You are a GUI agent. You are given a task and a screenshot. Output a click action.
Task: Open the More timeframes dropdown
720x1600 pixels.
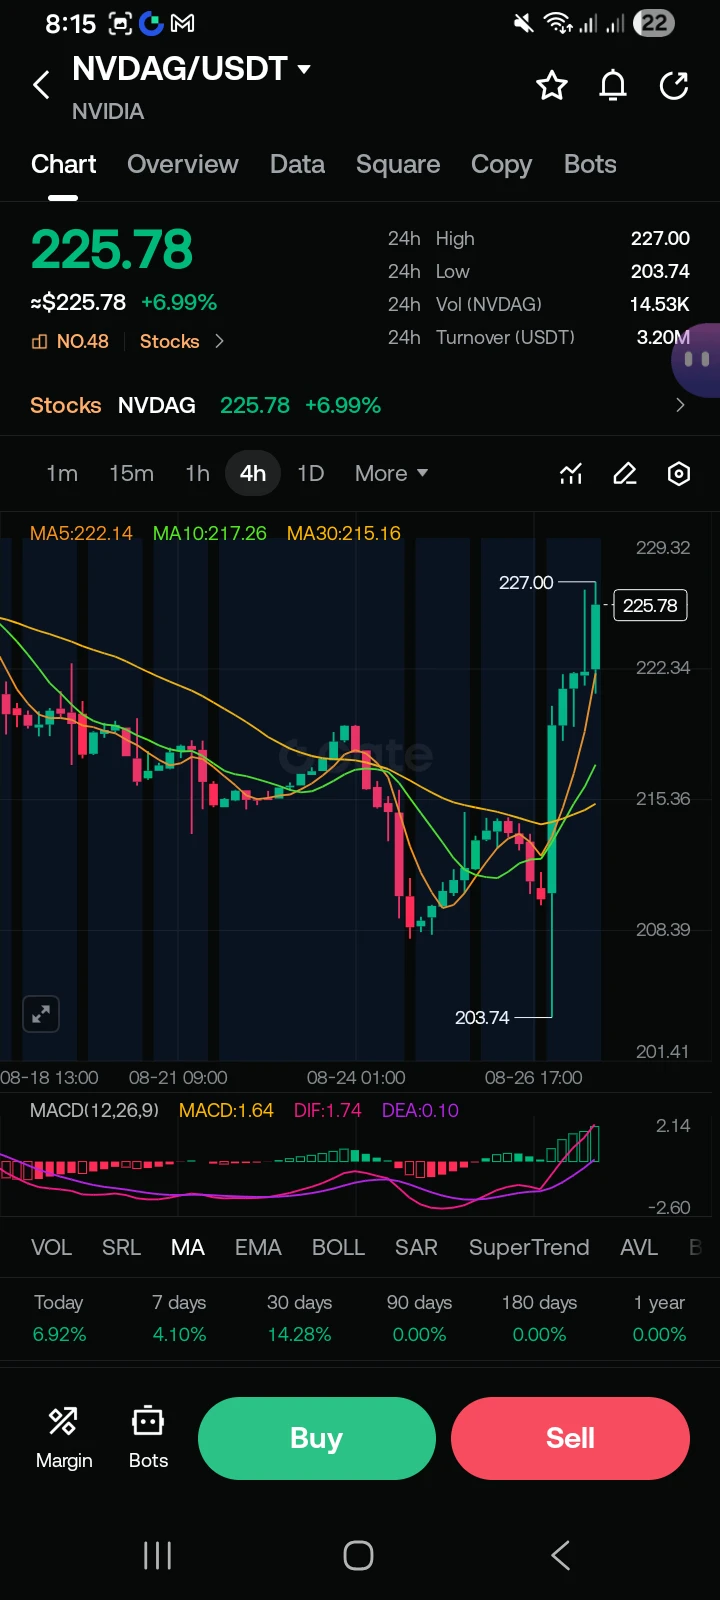[391, 473]
